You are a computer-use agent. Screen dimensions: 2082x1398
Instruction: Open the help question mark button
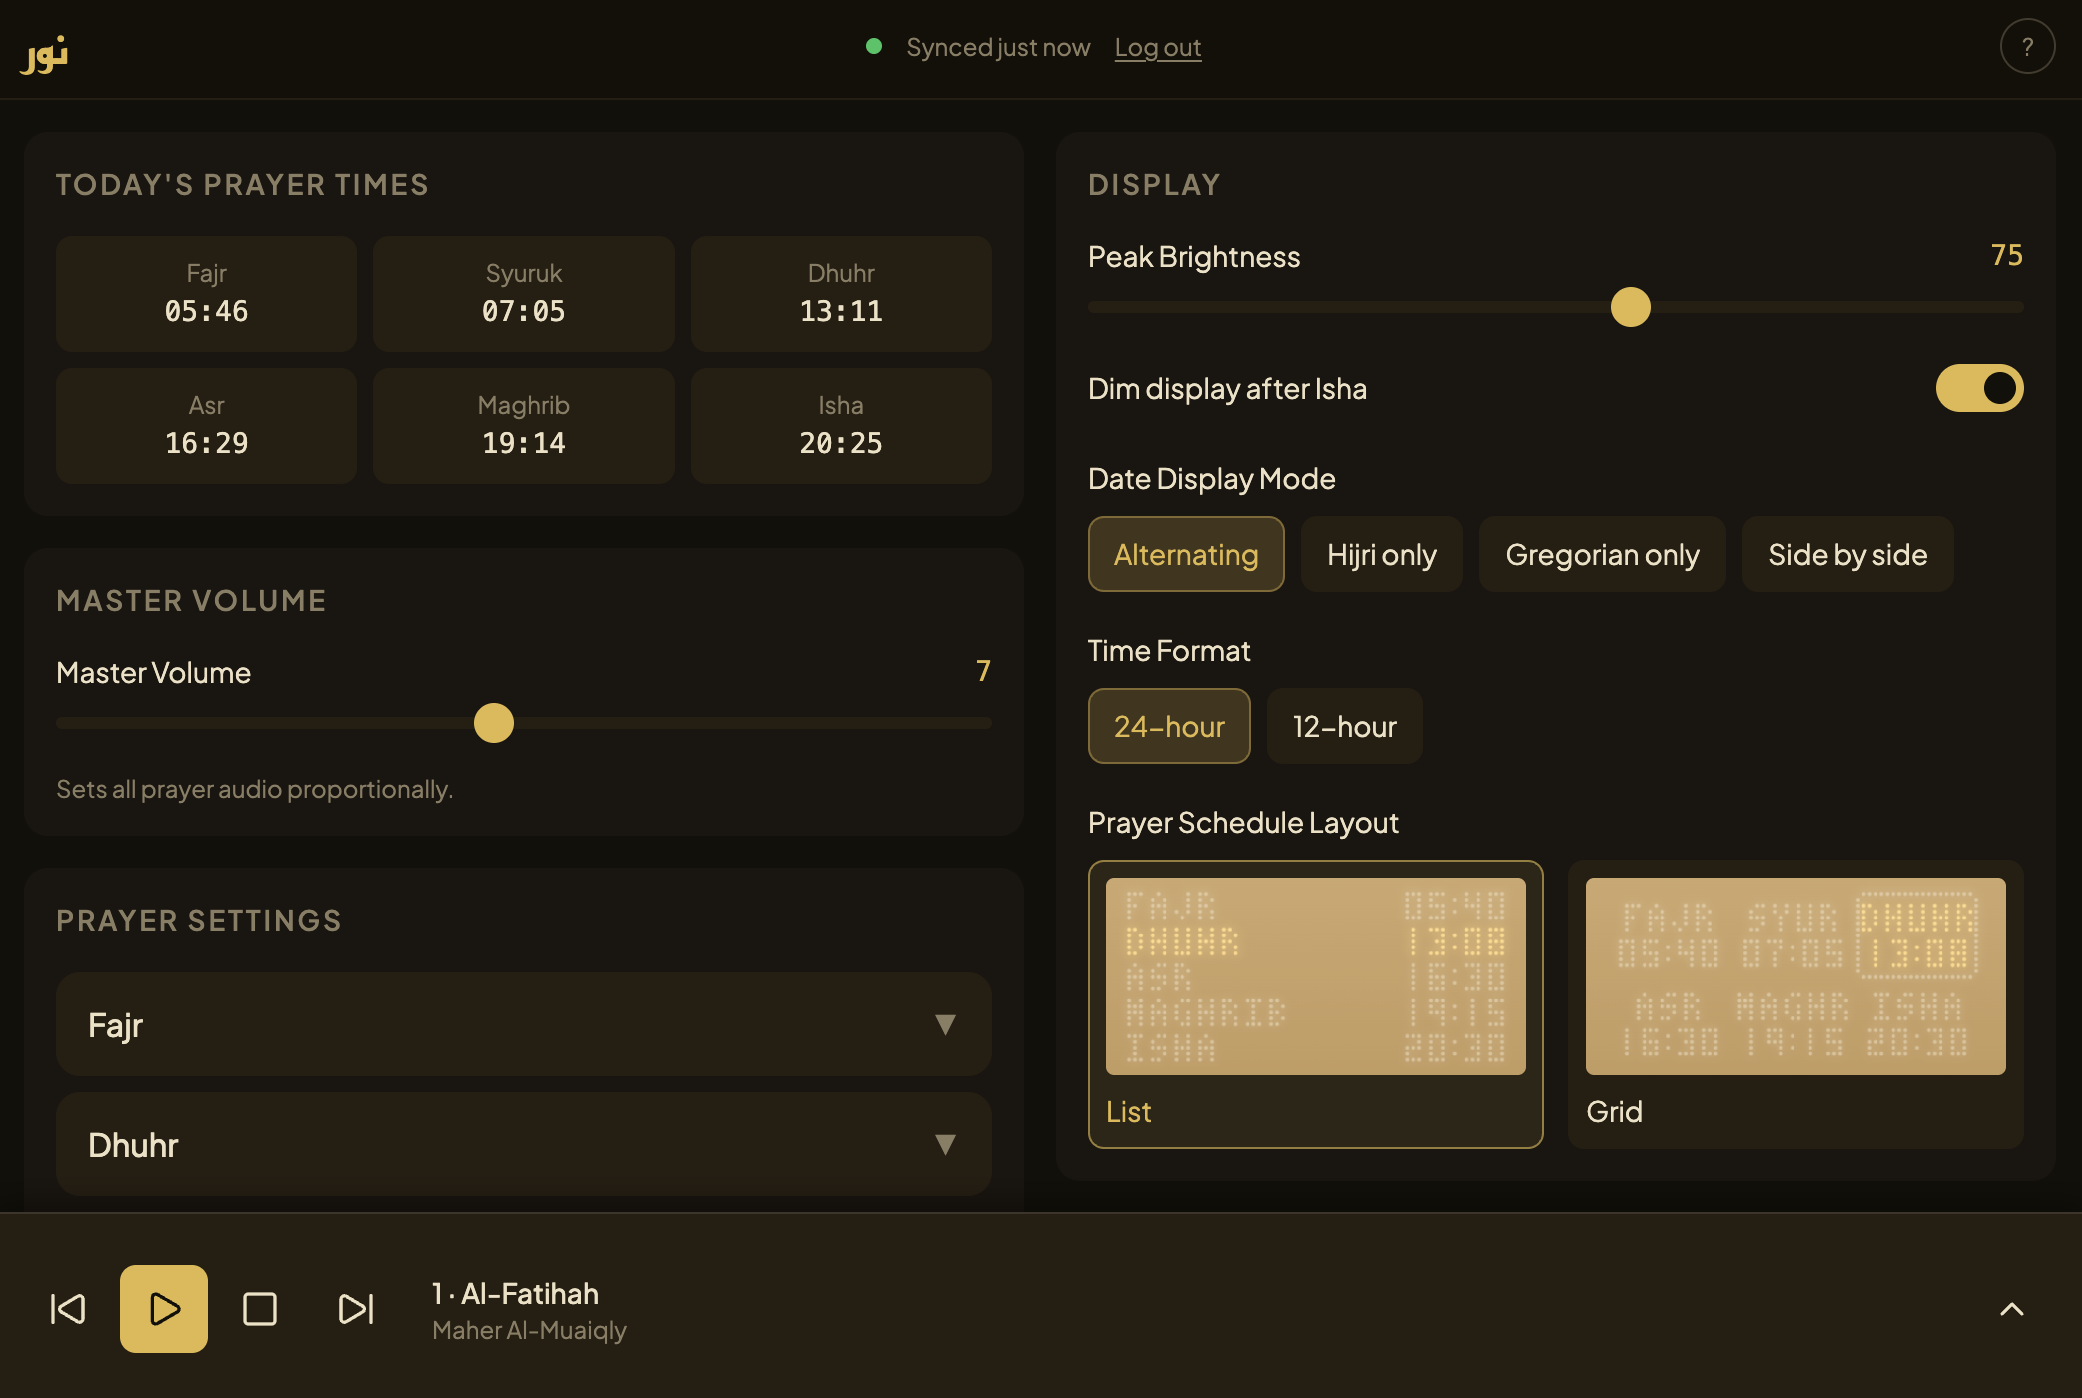(x=2027, y=47)
